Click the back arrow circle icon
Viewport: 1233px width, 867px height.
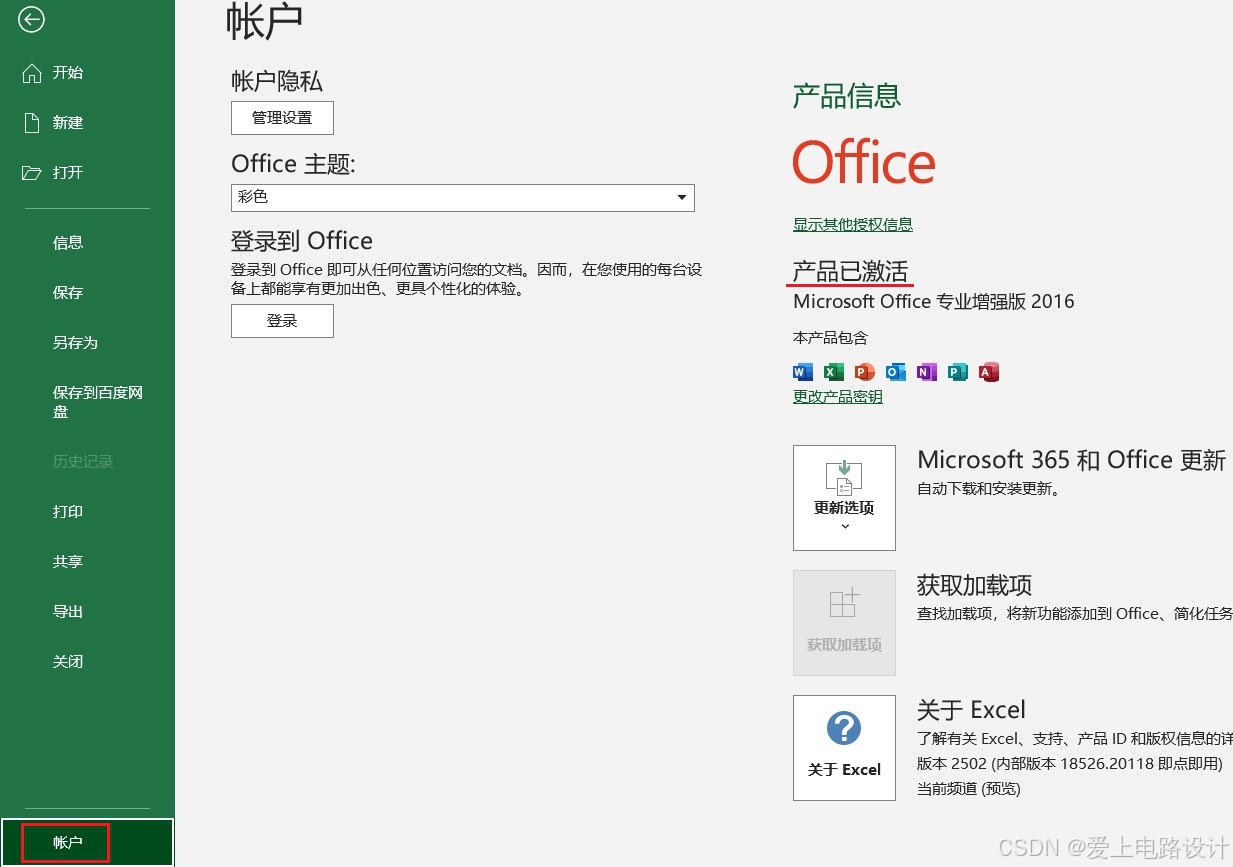tap(31, 19)
